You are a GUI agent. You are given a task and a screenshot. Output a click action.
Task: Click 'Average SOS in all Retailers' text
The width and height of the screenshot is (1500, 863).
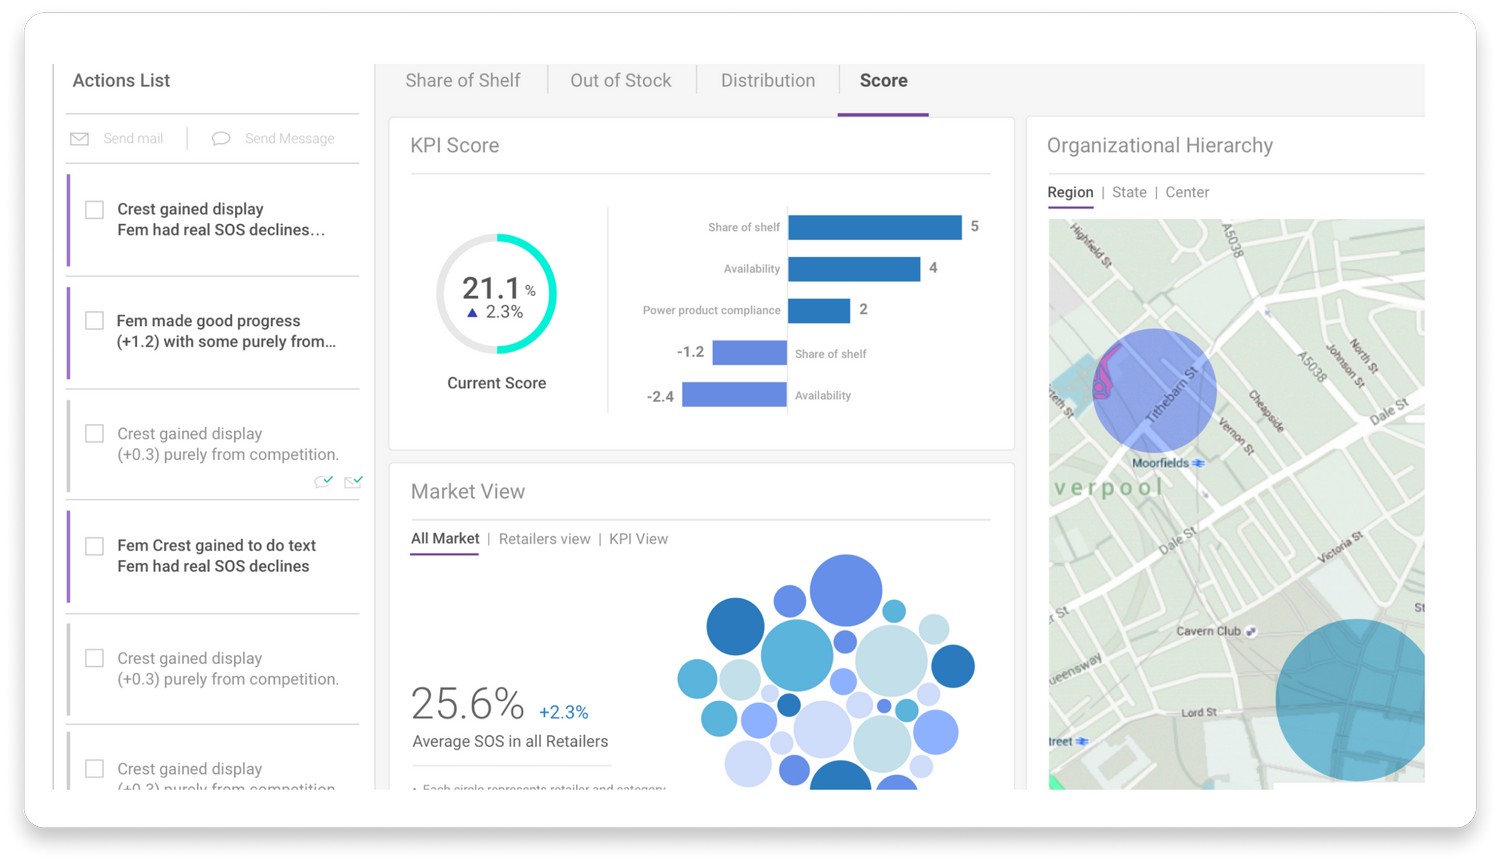pos(511,742)
